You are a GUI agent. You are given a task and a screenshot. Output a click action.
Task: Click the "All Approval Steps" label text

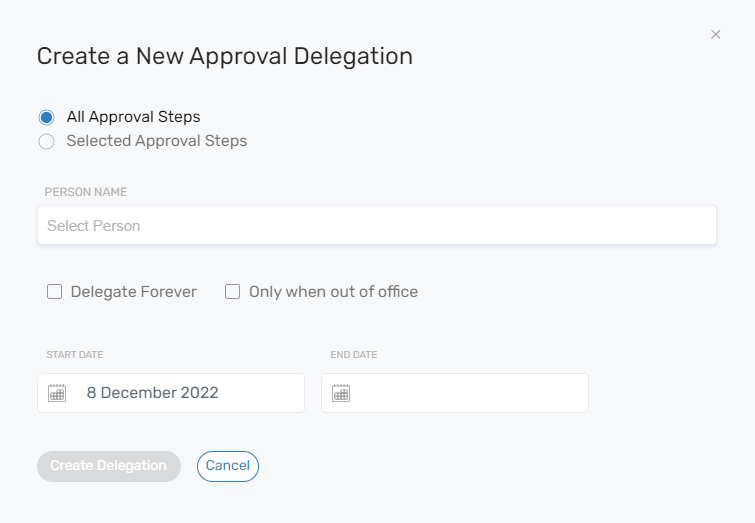pyautogui.click(x=133, y=117)
